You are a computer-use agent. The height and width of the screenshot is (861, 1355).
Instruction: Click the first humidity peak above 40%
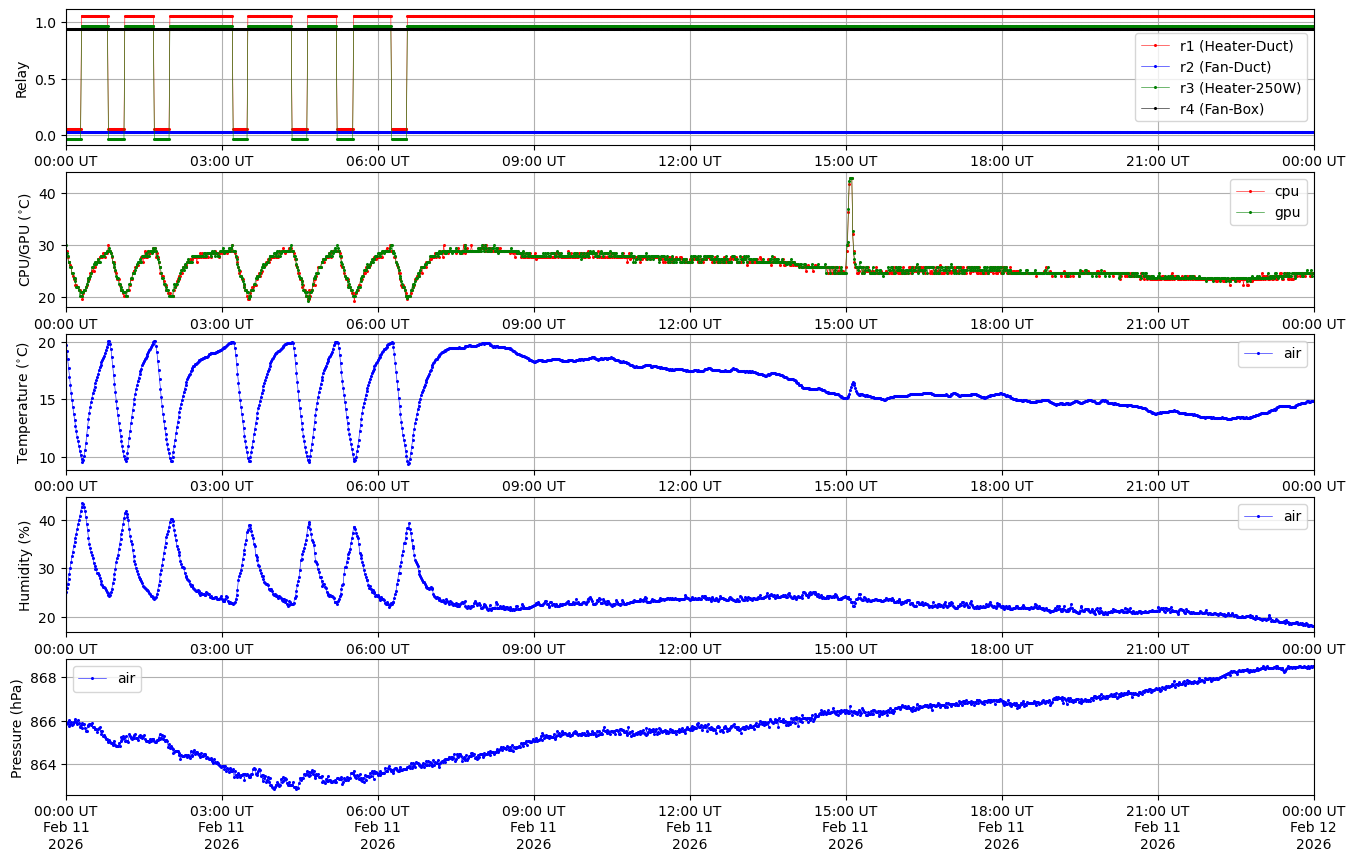[x=83, y=504]
